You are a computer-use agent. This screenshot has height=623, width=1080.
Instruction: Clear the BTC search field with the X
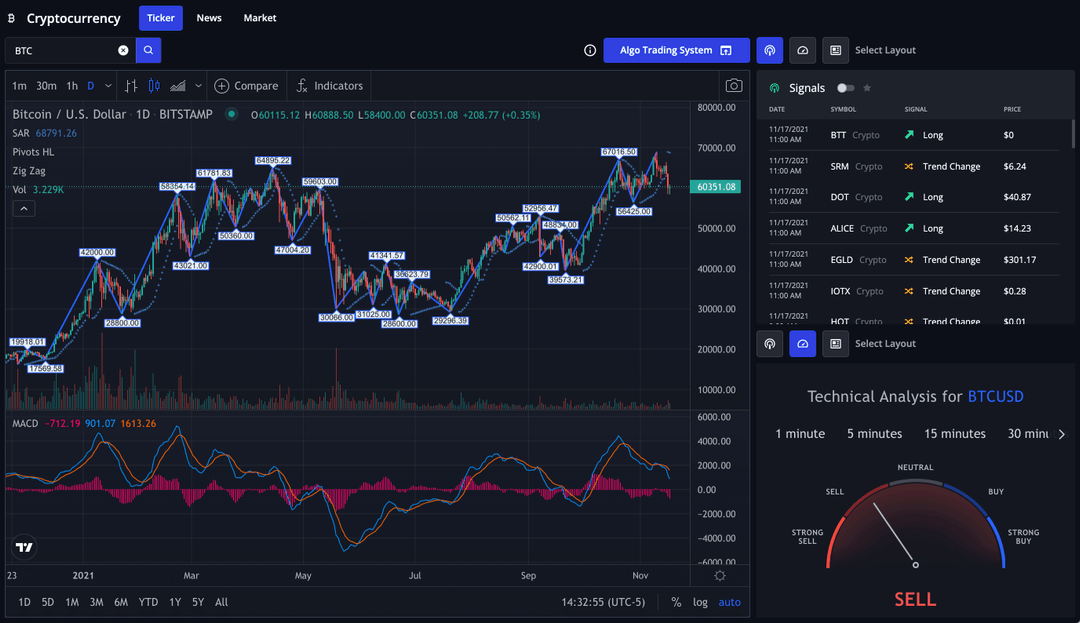123,50
